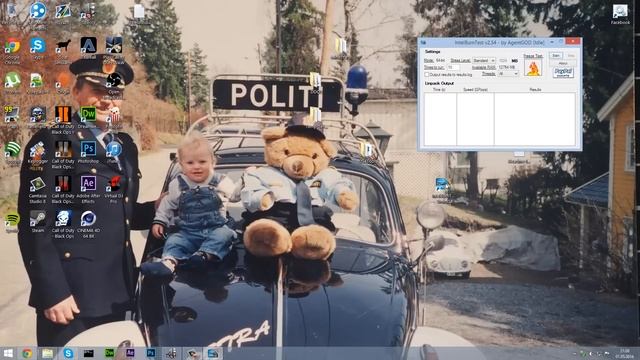Open the Steam desktop shortcut

pos(38,222)
